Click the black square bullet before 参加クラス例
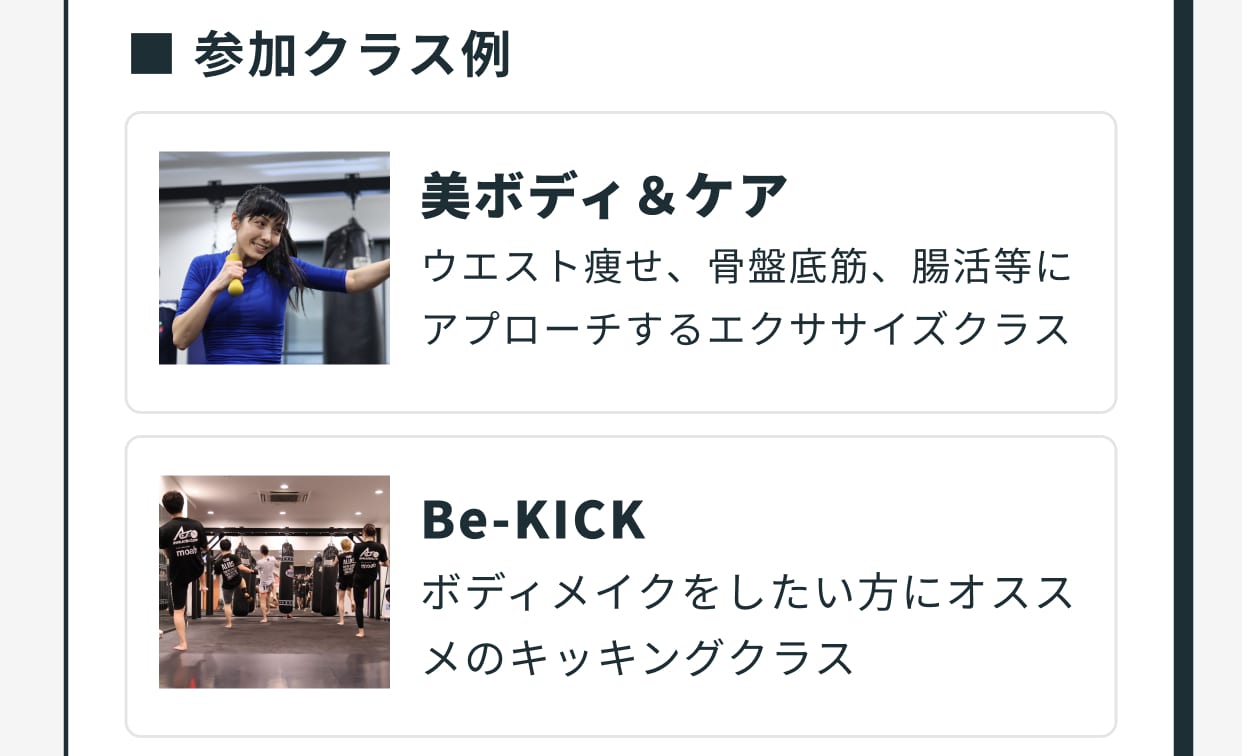This screenshot has width=1242, height=756. tap(151, 55)
